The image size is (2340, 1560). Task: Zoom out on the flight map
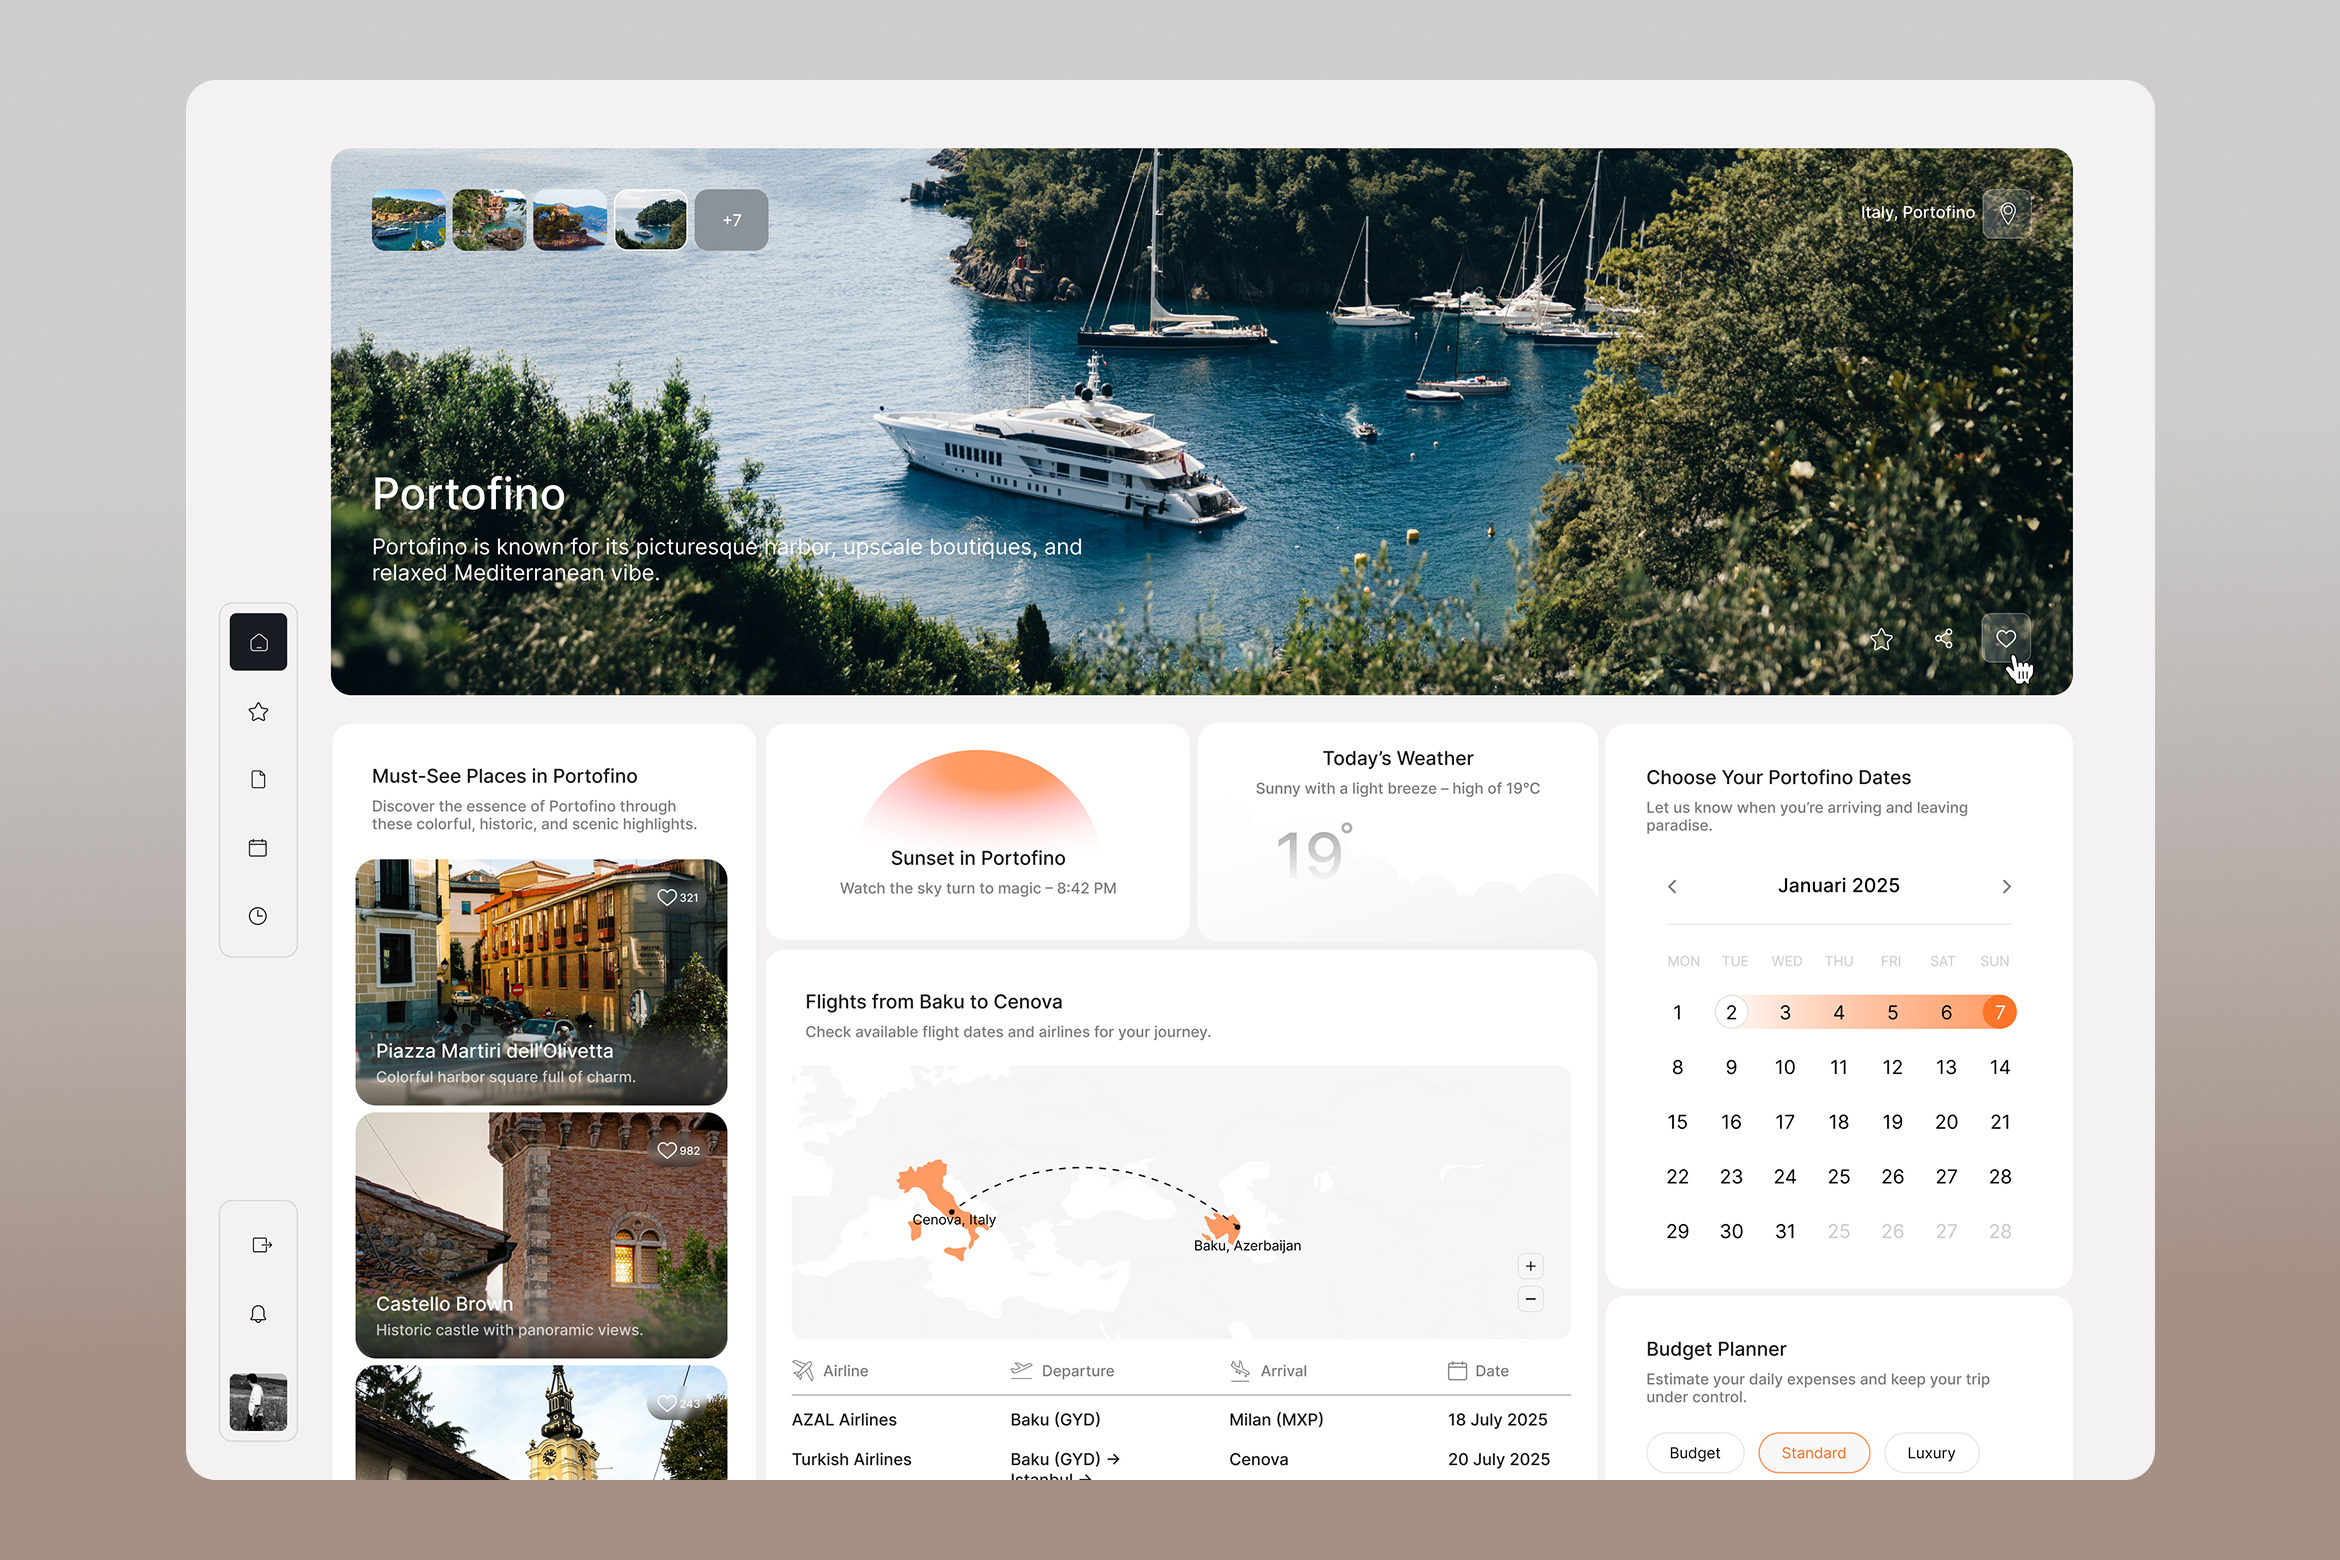tap(1530, 1299)
